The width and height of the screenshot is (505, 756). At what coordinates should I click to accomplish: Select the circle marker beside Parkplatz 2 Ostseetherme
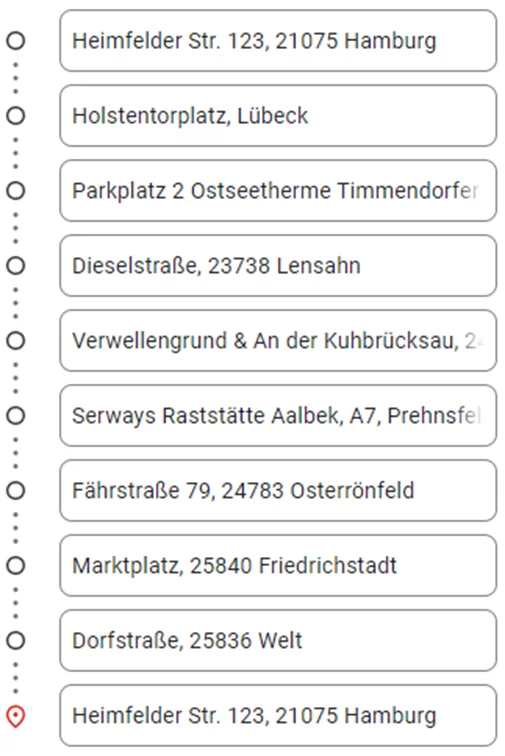[15, 190]
